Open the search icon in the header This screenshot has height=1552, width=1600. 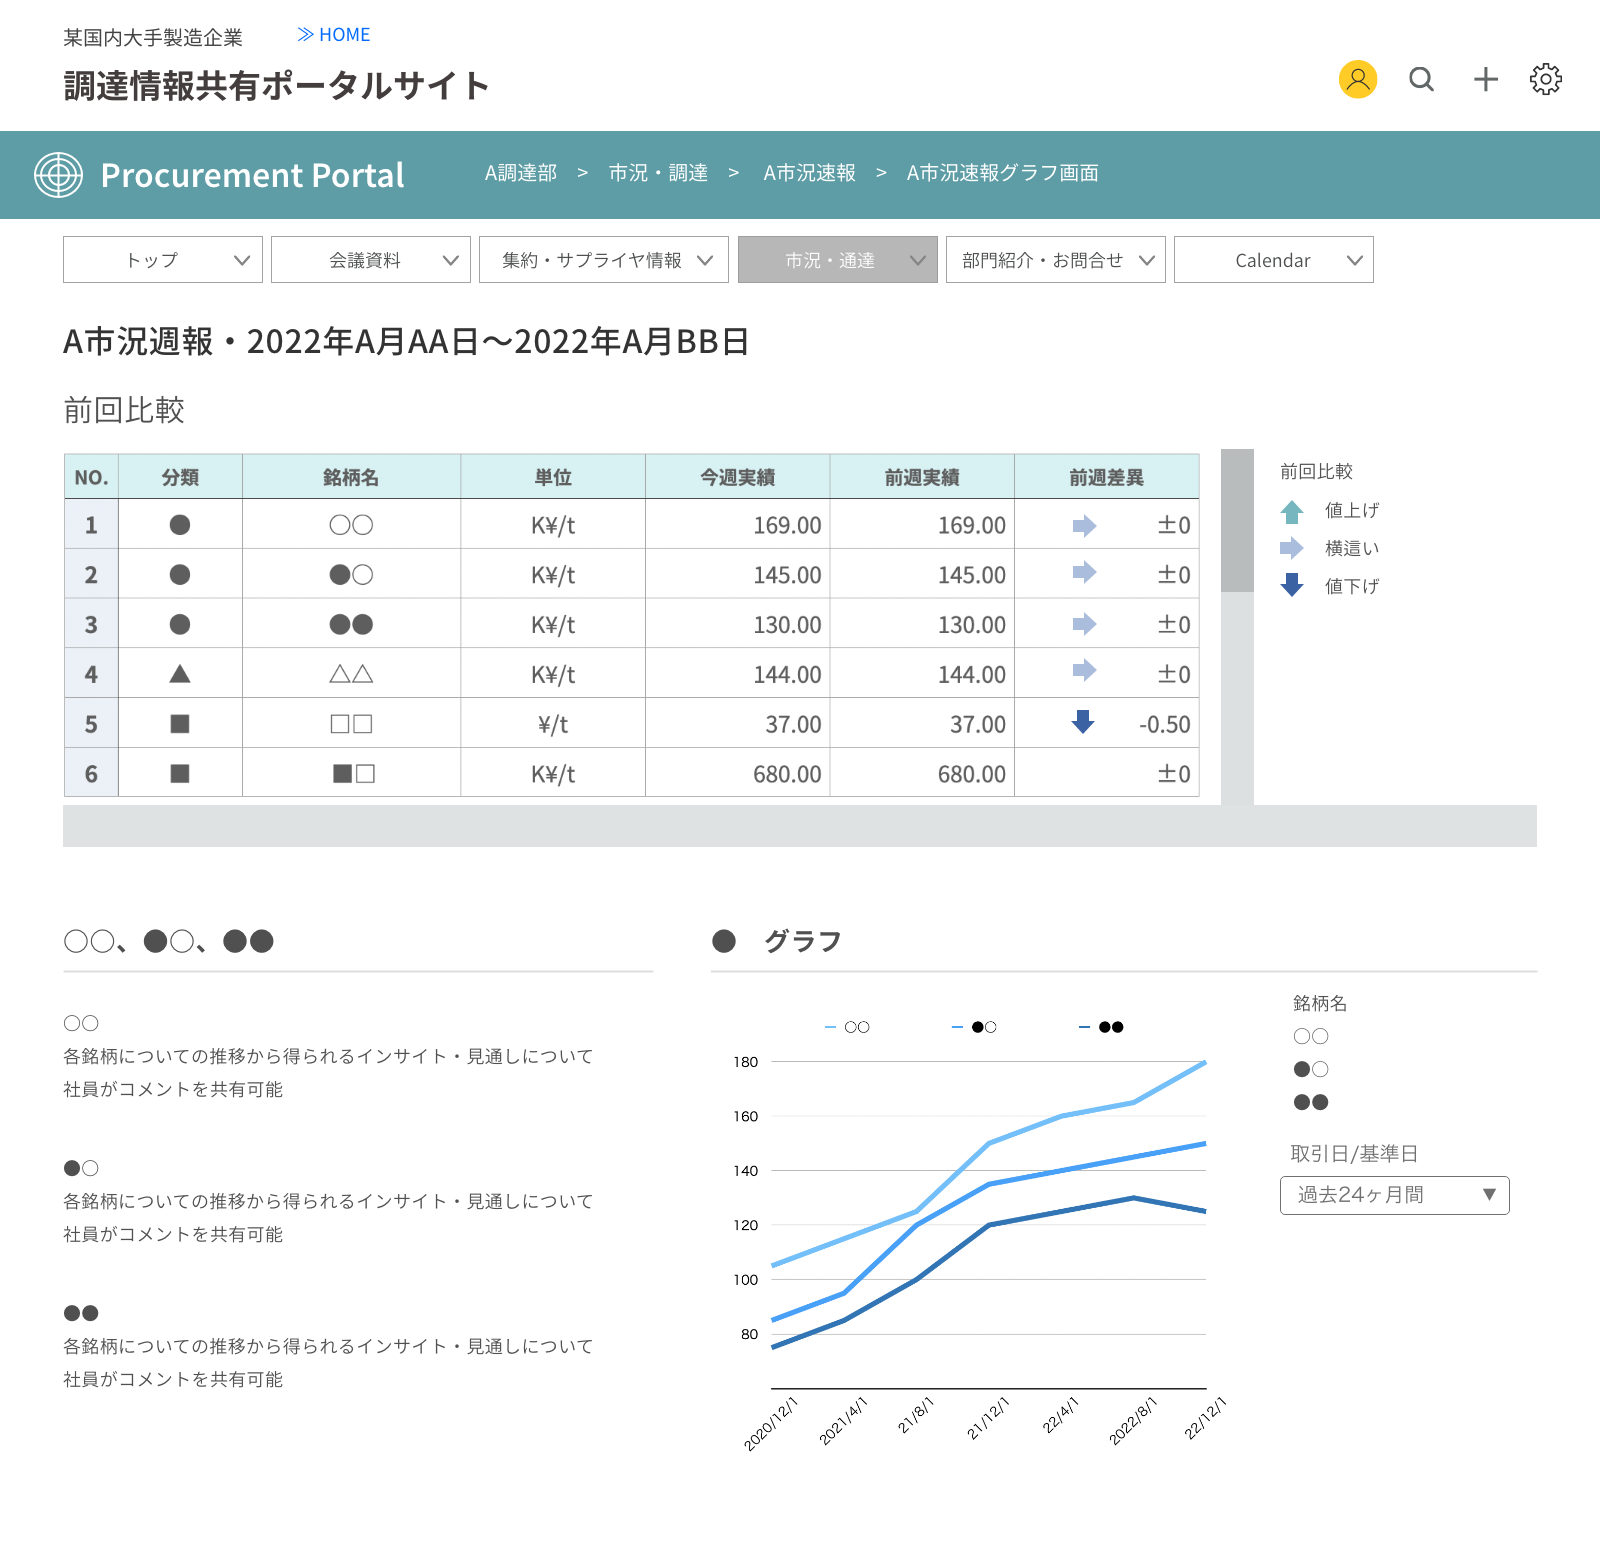click(x=1421, y=79)
